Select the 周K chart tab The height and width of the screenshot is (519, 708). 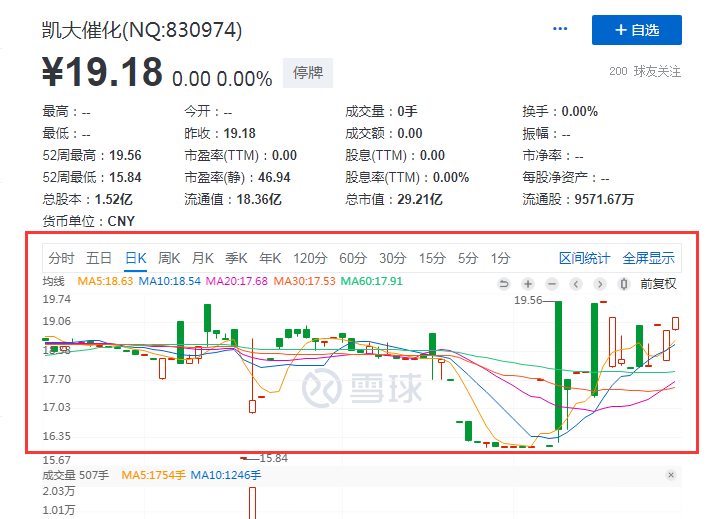click(169, 258)
